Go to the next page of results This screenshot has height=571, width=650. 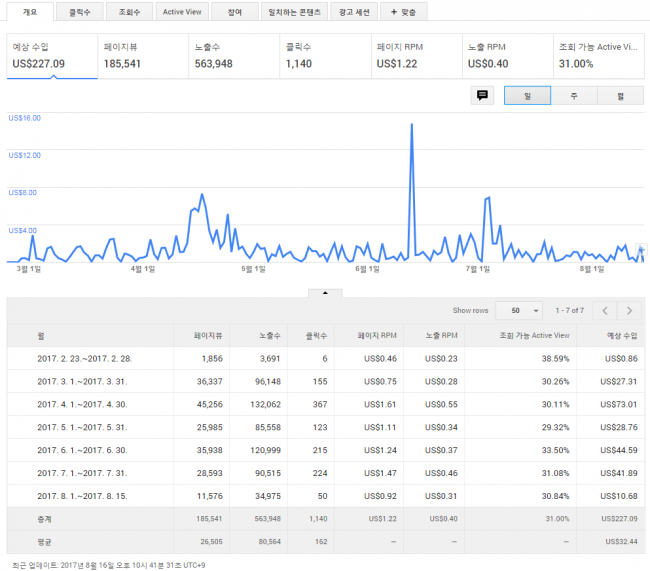pyautogui.click(x=630, y=310)
